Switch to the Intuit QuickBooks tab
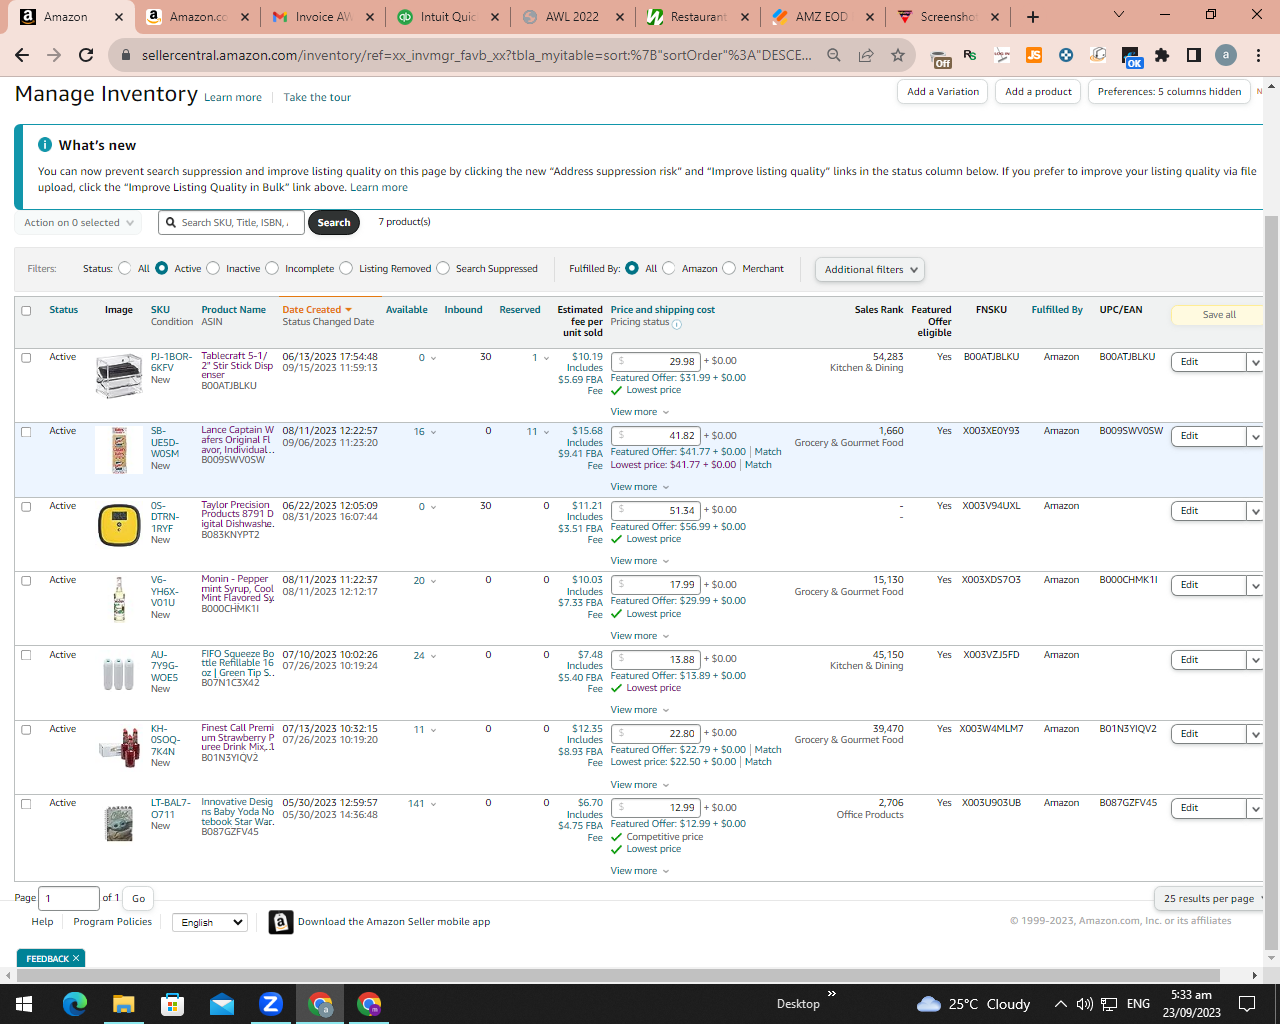 coord(447,17)
